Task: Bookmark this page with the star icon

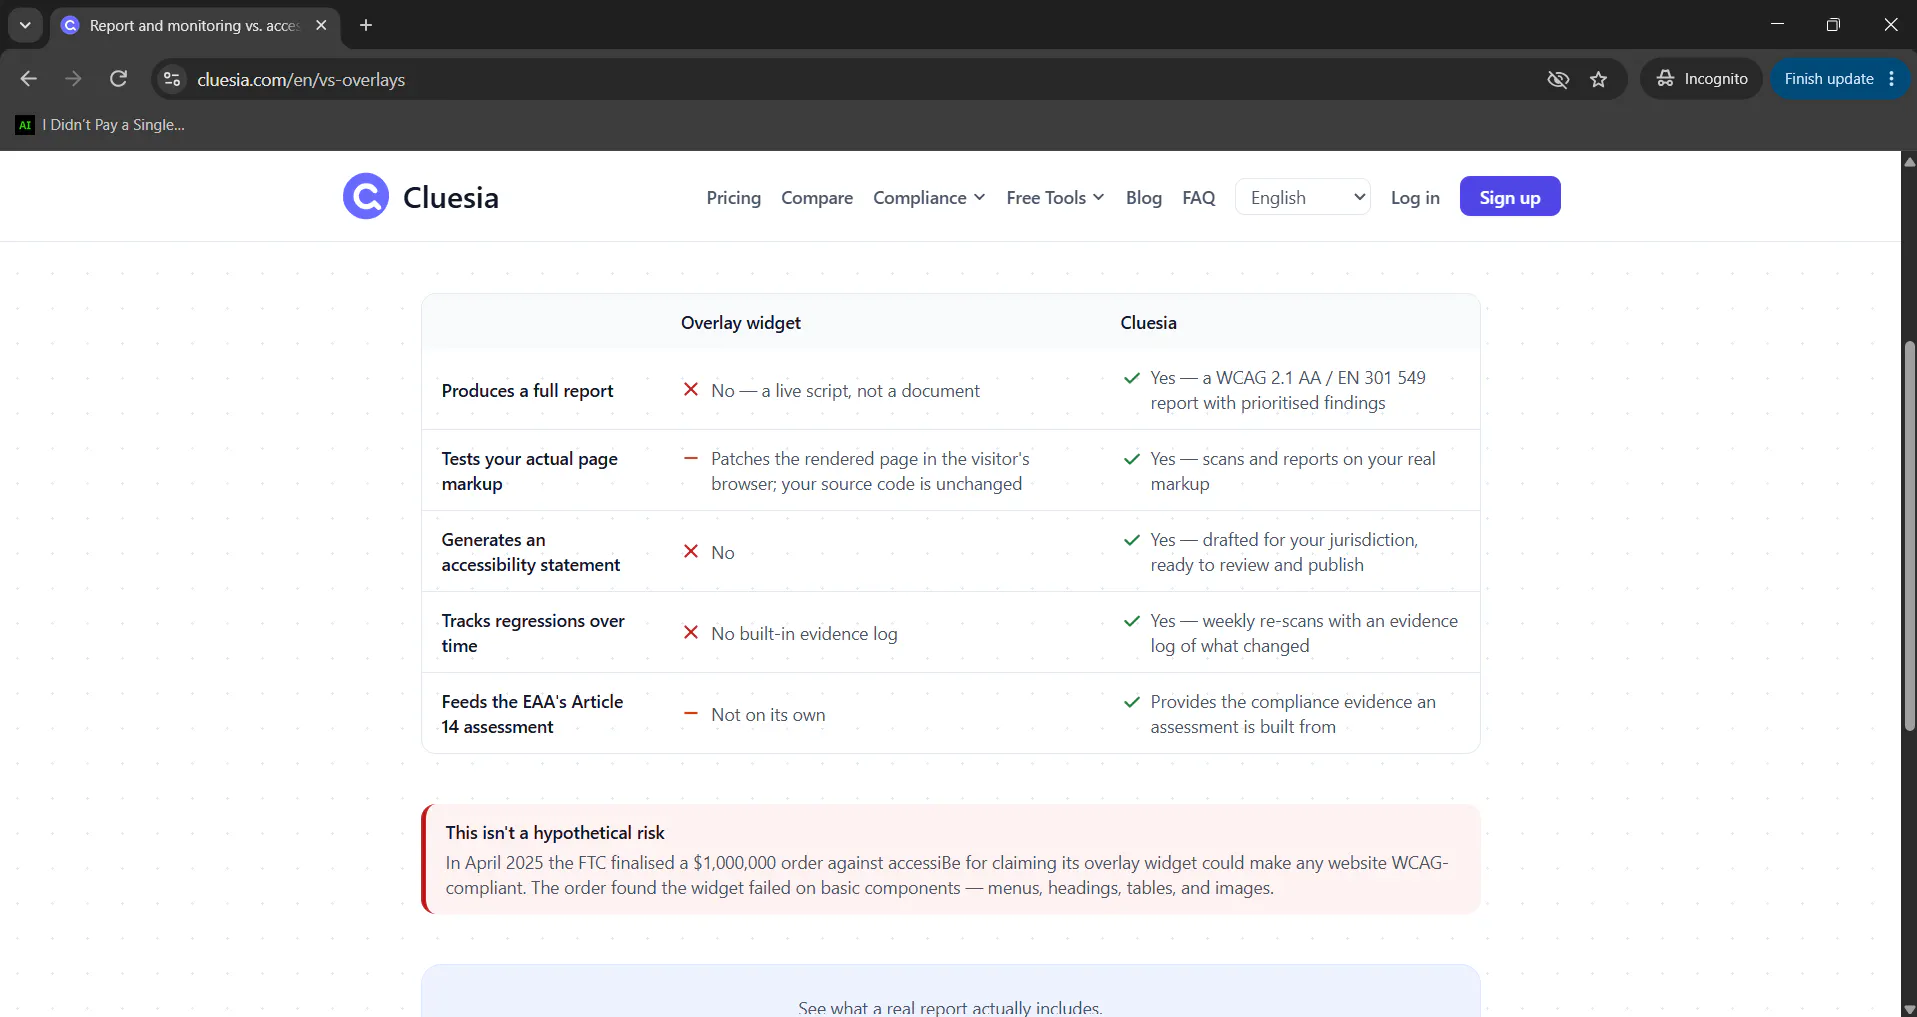Action: 1598,79
